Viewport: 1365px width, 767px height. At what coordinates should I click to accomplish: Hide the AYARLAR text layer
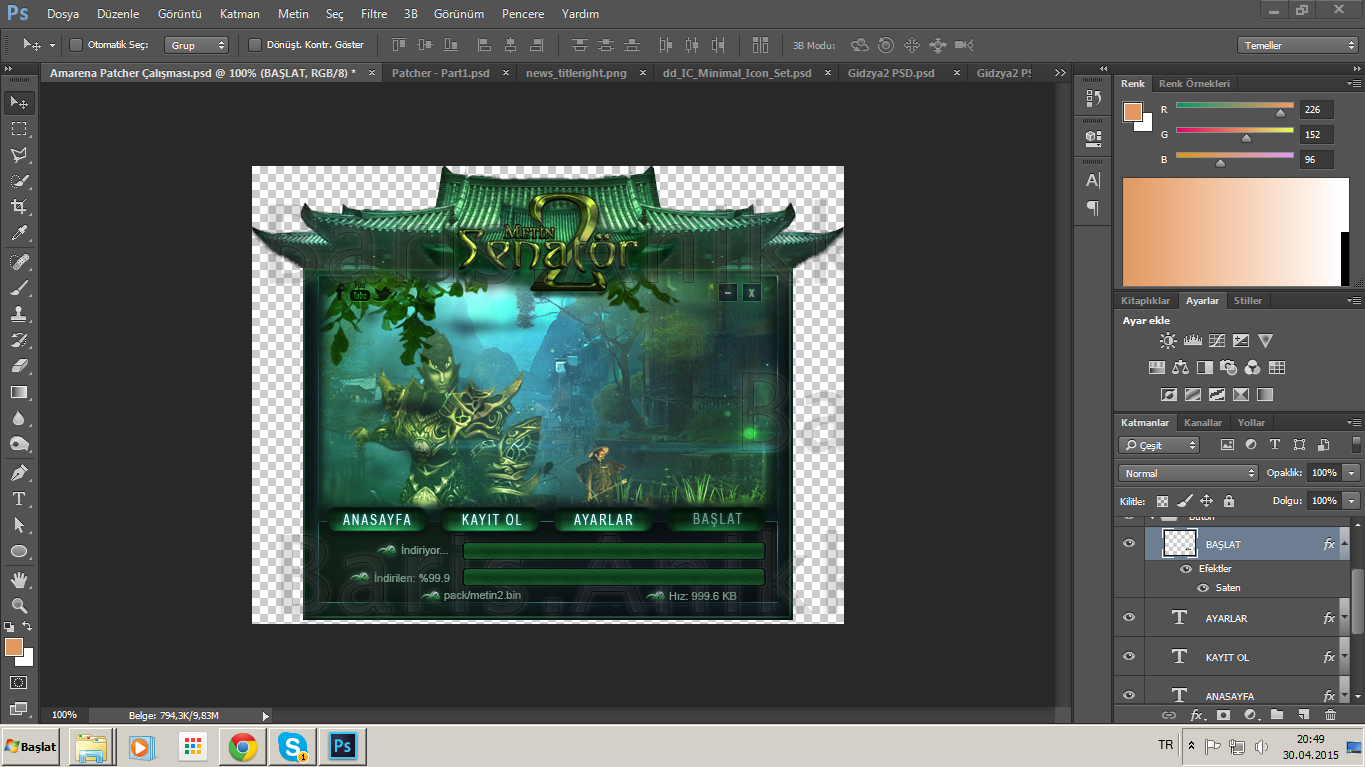[1129, 618]
